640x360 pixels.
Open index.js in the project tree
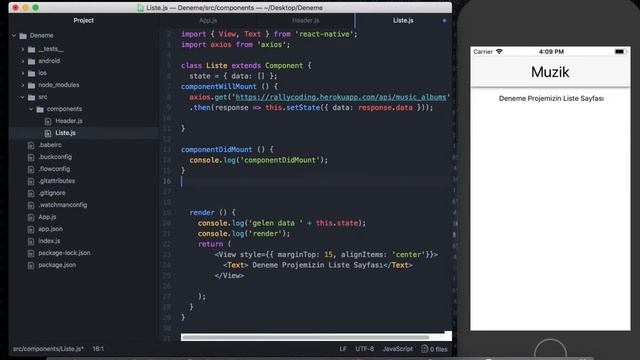click(x=49, y=241)
